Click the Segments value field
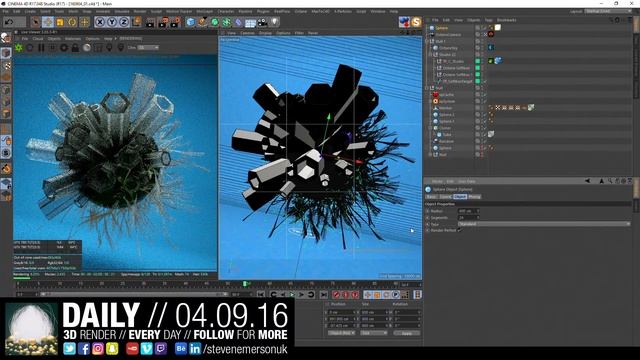The width and height of the screenshot is (640, 360). tap(469, 218)
